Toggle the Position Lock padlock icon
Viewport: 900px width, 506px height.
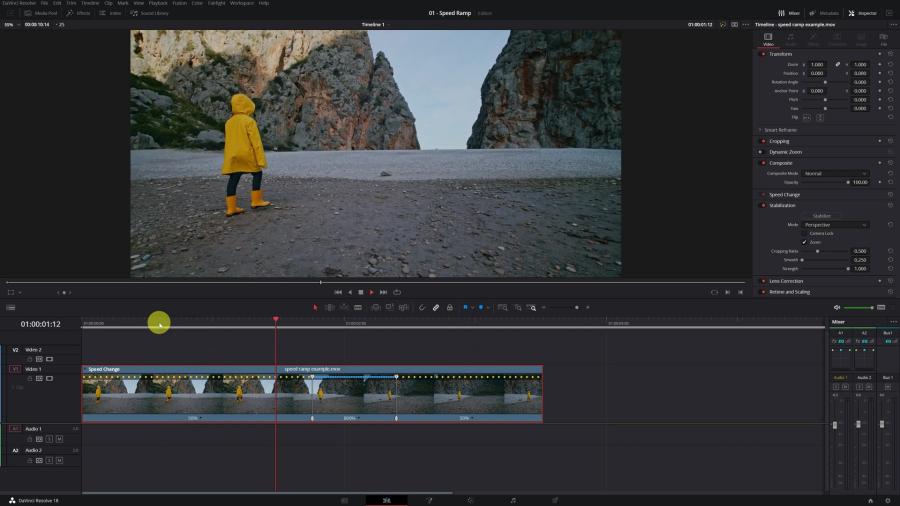[x=449, y=308]
